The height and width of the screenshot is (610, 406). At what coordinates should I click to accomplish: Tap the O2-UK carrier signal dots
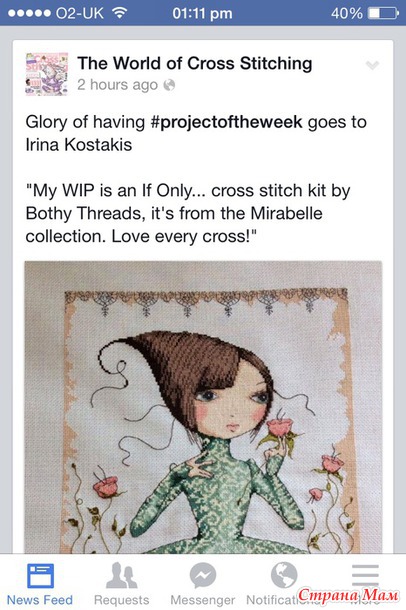click(x=30, y=13)
